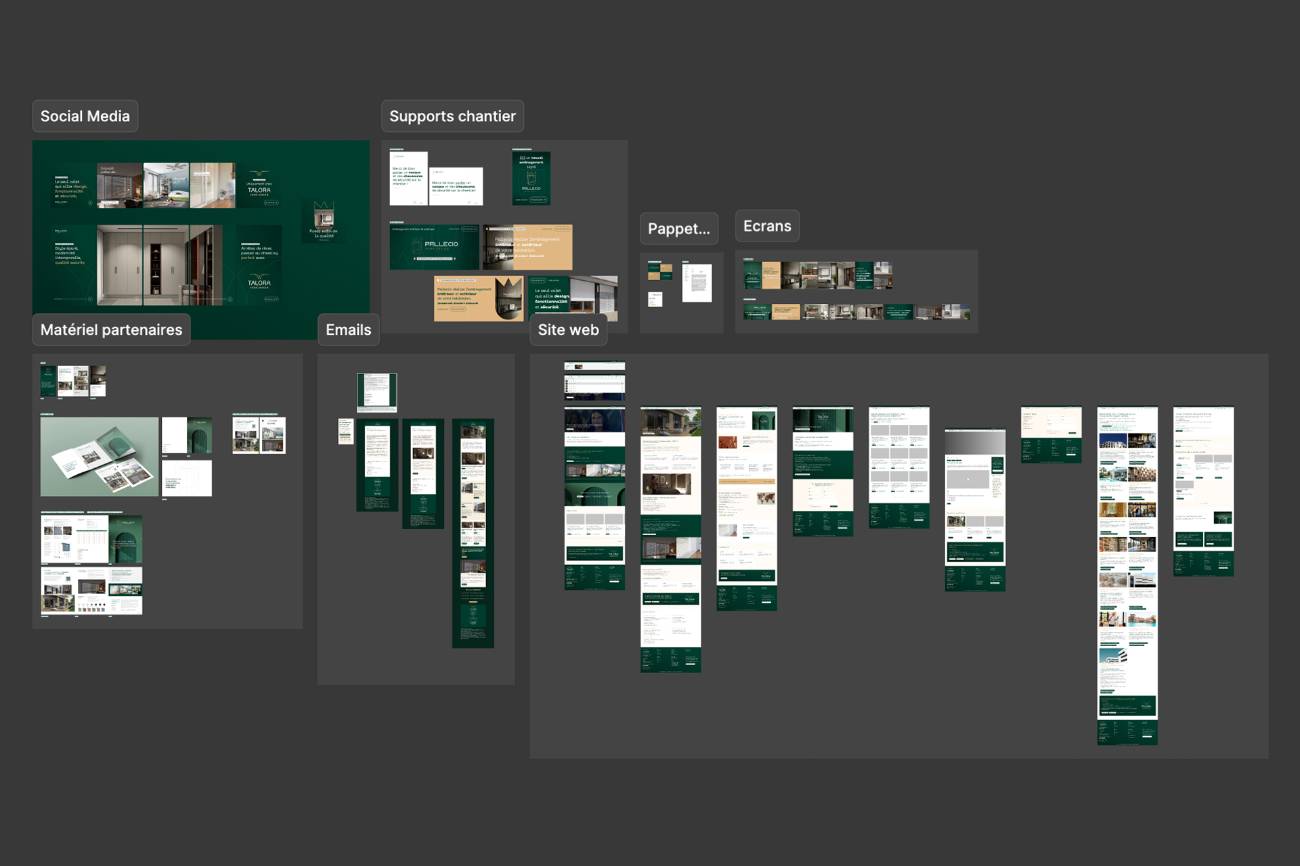Viewport: 1300px width, 866px height.
Task: Select the Ecrans section label
Action: 767,226
